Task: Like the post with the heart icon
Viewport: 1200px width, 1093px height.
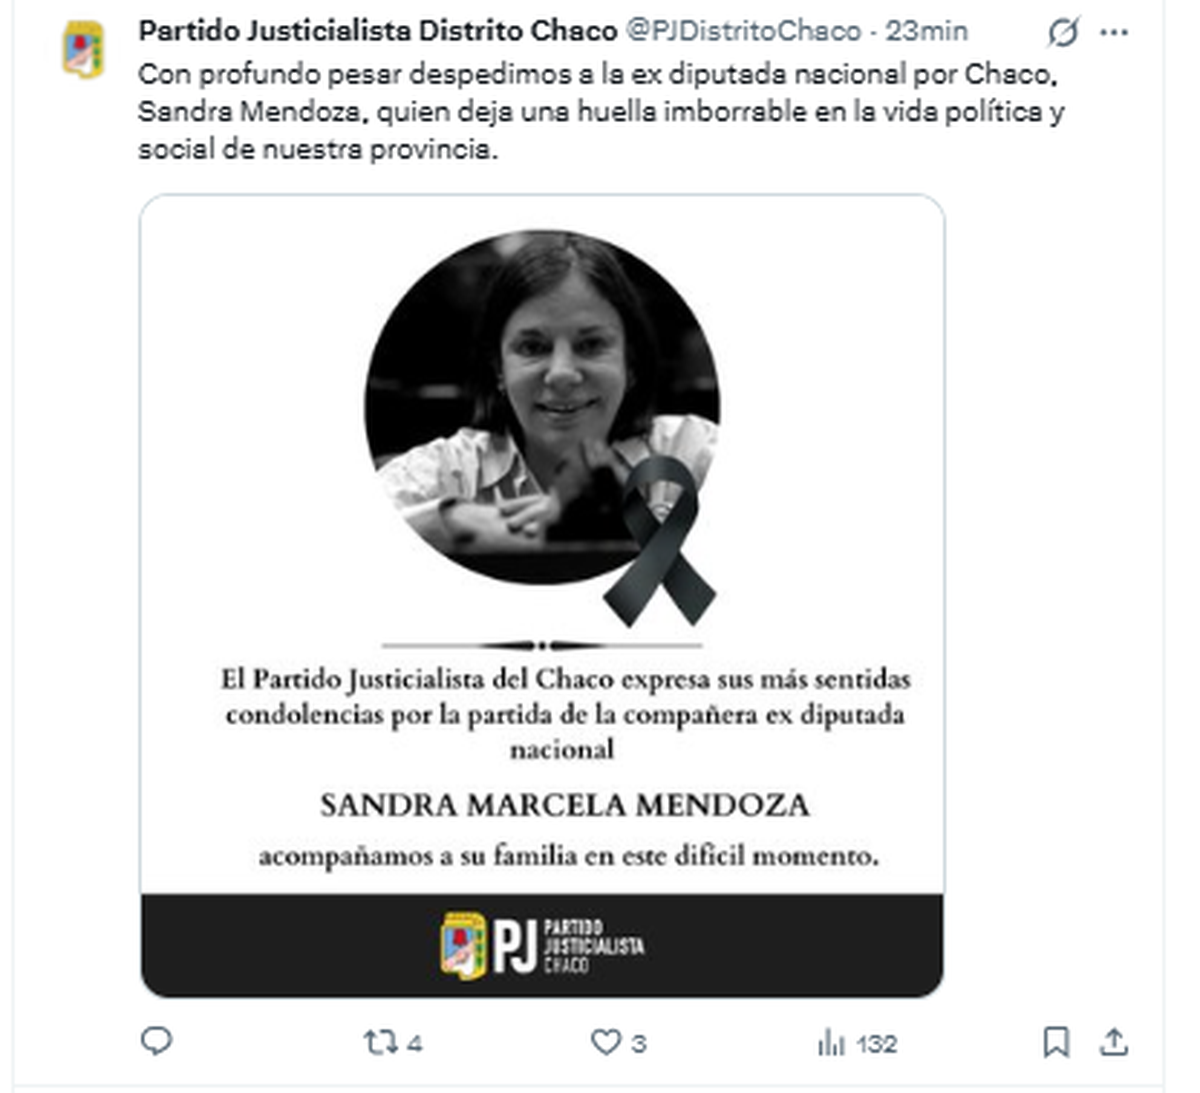Action: click(605, 1042)
